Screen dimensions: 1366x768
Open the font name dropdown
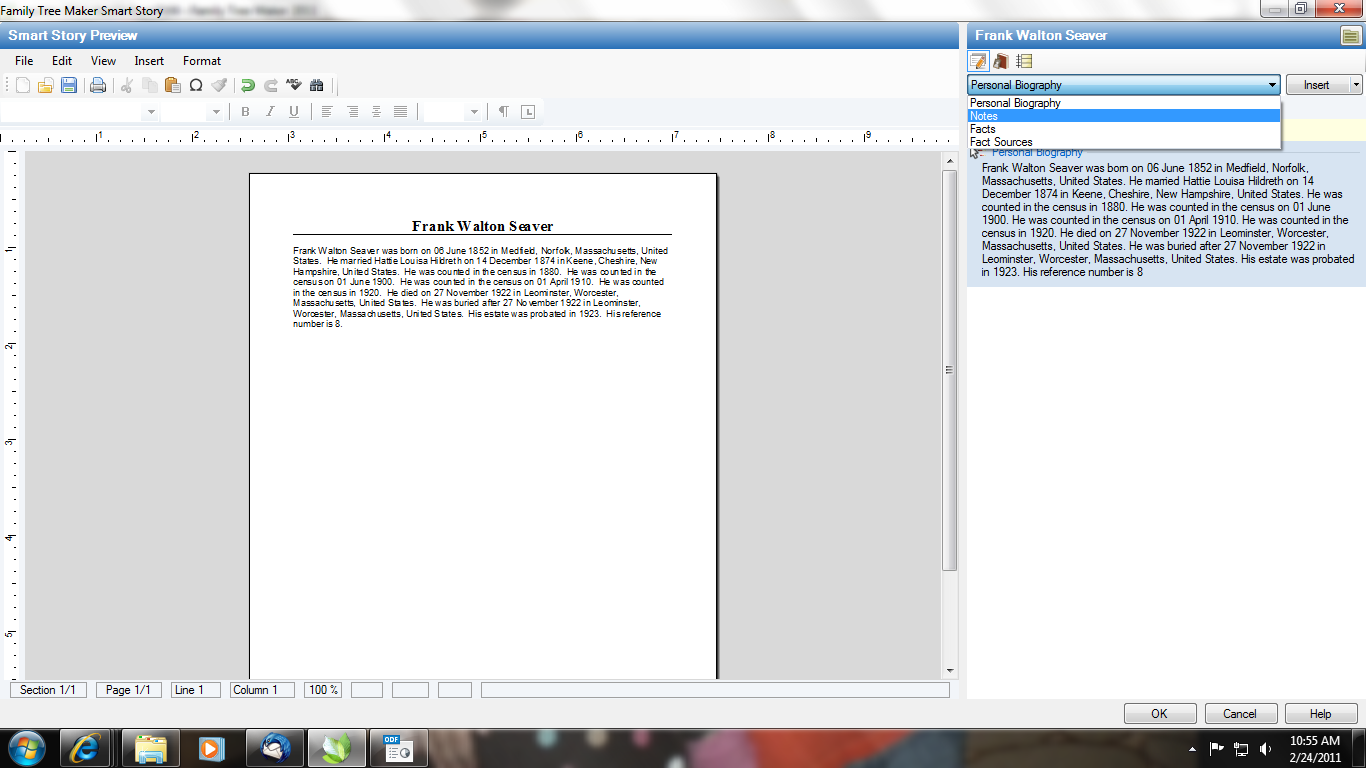(150, 112)
